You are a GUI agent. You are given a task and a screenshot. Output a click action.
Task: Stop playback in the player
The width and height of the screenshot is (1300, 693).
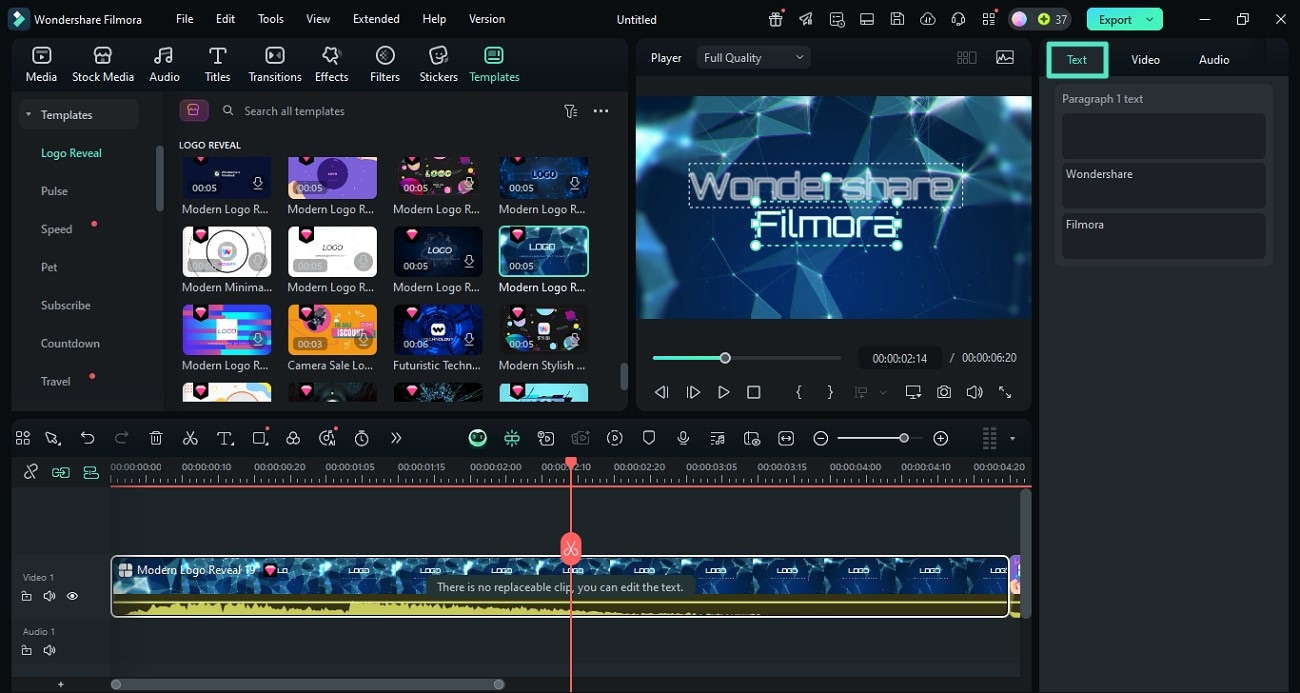(754, 393)
